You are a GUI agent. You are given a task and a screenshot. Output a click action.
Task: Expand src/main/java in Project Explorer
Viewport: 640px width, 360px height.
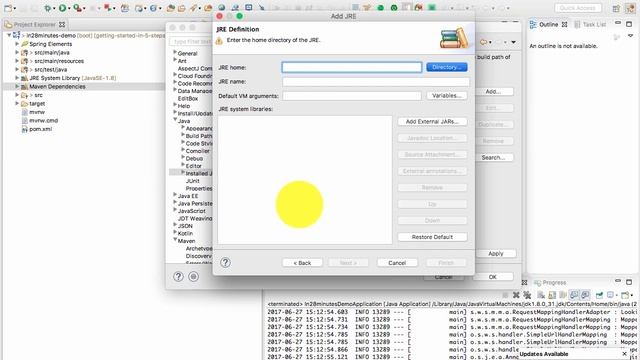tap(17, 52)
